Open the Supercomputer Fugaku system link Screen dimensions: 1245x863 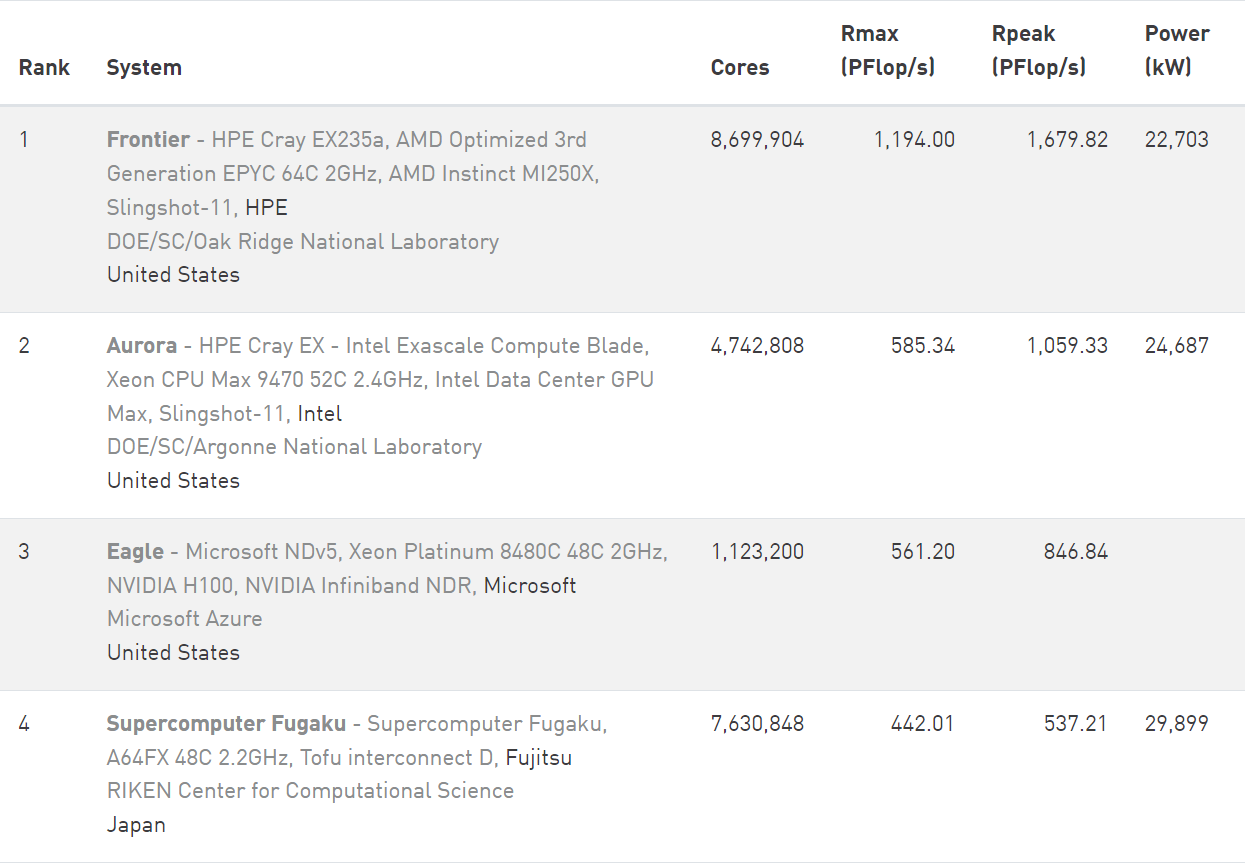[x=226, y=723]
